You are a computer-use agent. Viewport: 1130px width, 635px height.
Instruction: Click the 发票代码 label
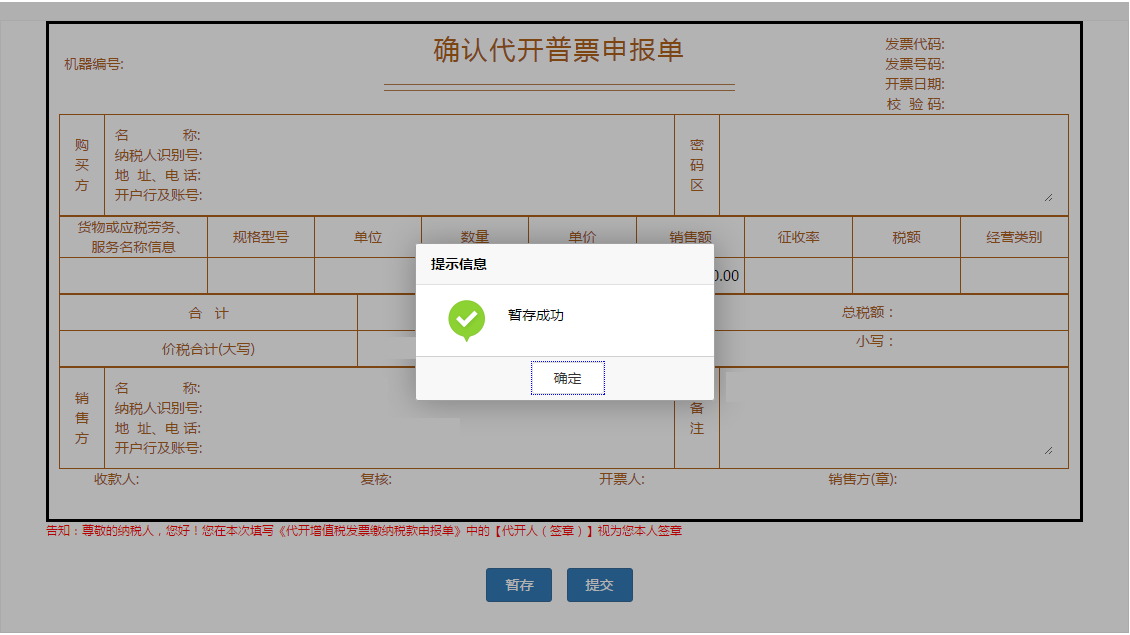pyautogui.click(x=915, y=44)
